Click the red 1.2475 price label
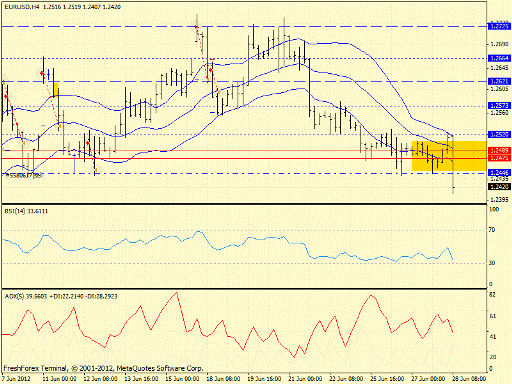512x384 pixels. pyautogui.click(x=499, y=158)
